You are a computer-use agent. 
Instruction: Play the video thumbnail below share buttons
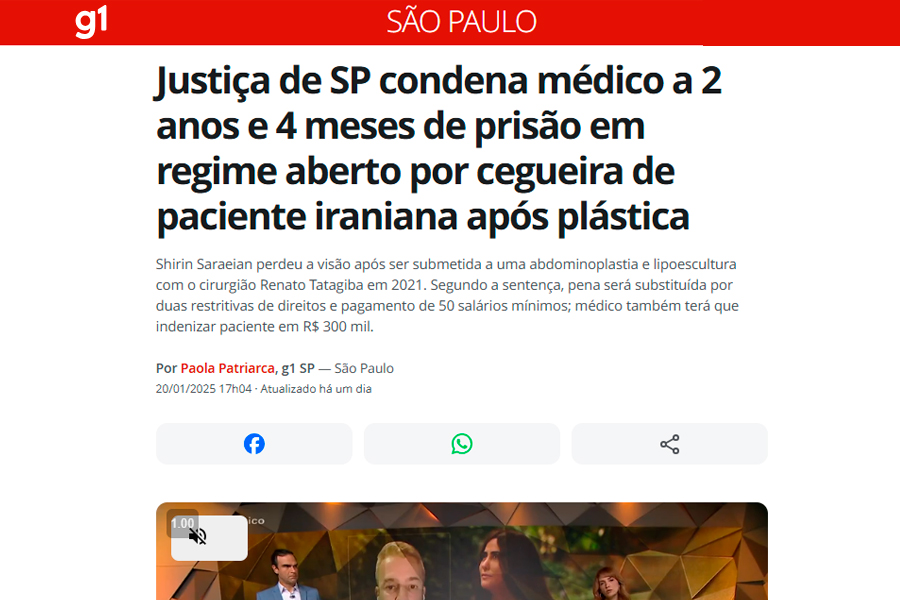[462, 551]
